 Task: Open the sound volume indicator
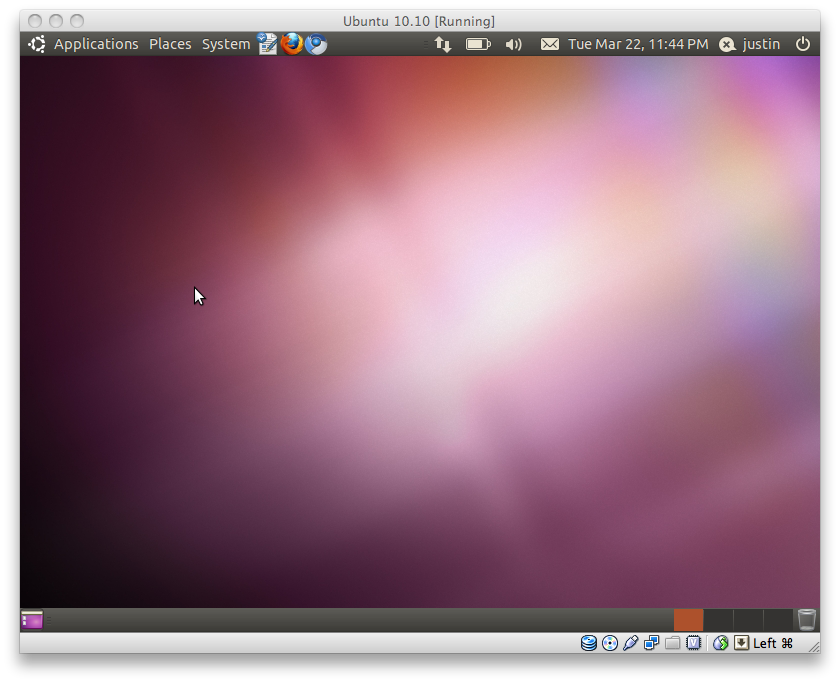(513, 44)
